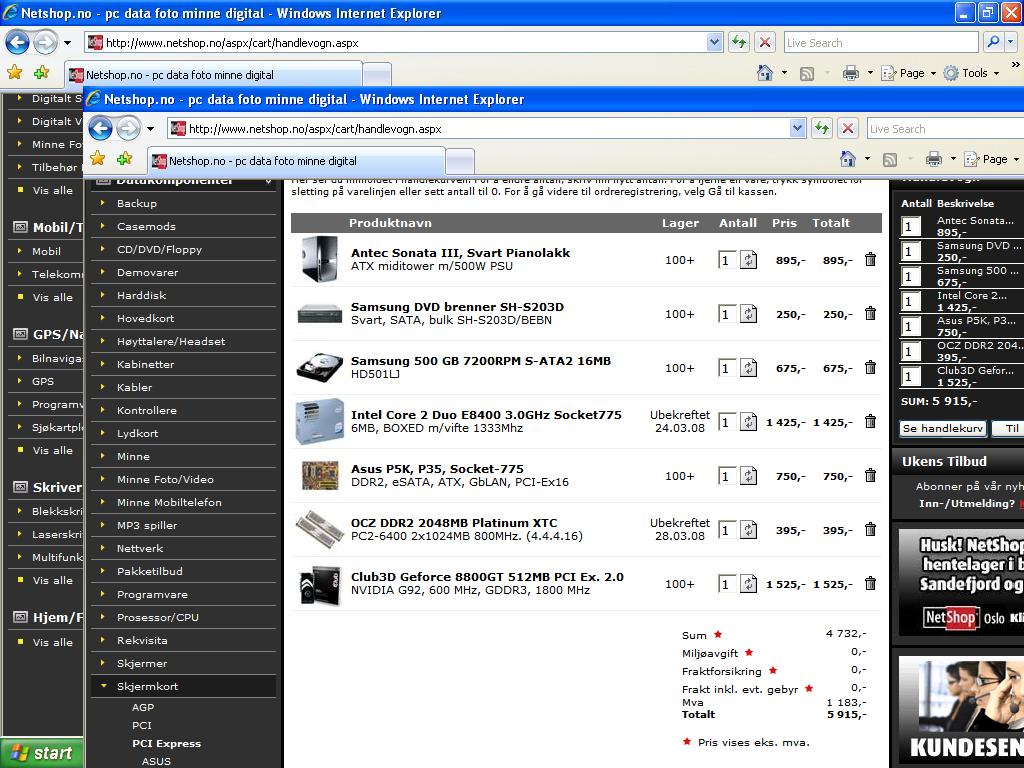Click NetShop hentelager banner

pyautogui.click(x=961, y=582)
